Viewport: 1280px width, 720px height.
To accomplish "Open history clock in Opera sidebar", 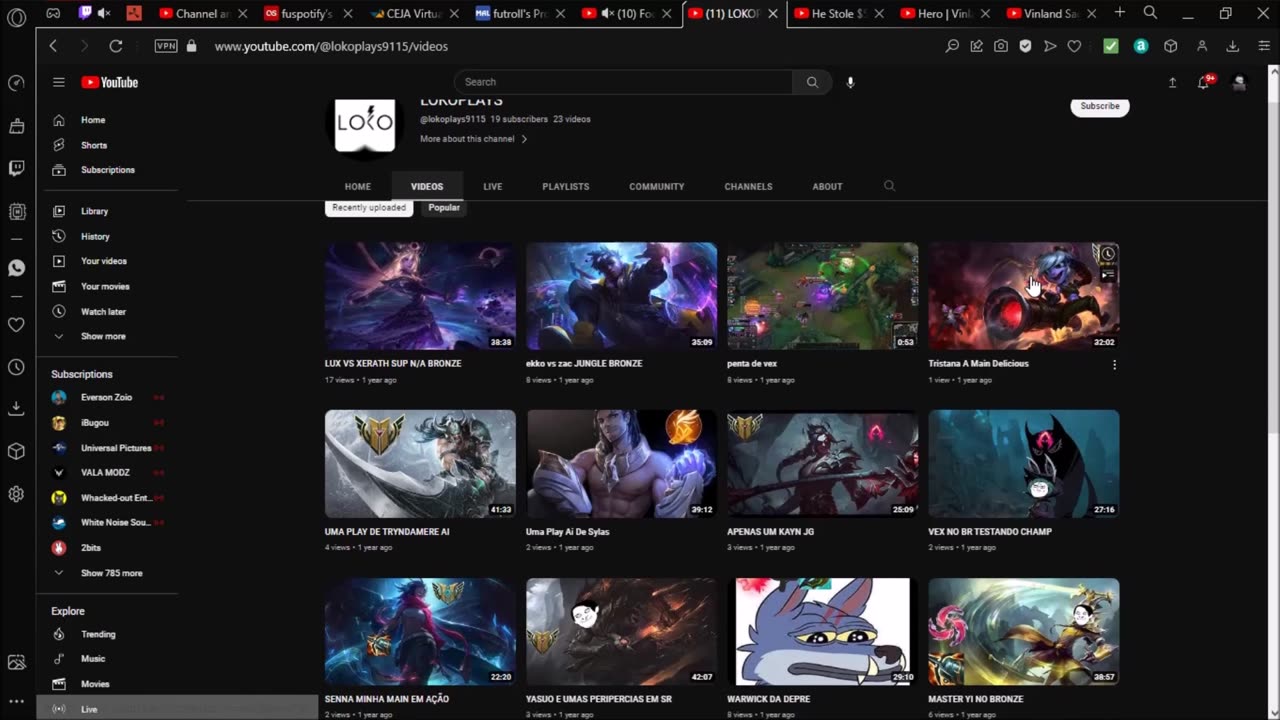I will coord(16,367).
